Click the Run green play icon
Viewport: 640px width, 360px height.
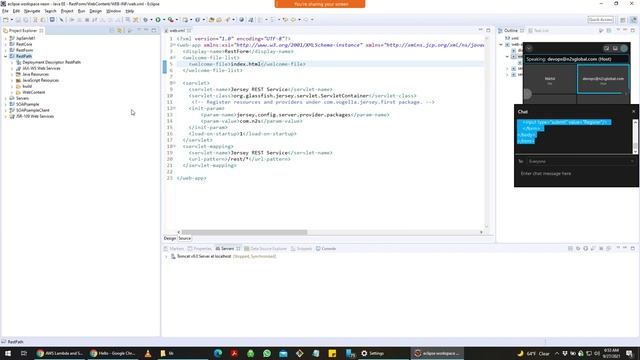(158, 20)
